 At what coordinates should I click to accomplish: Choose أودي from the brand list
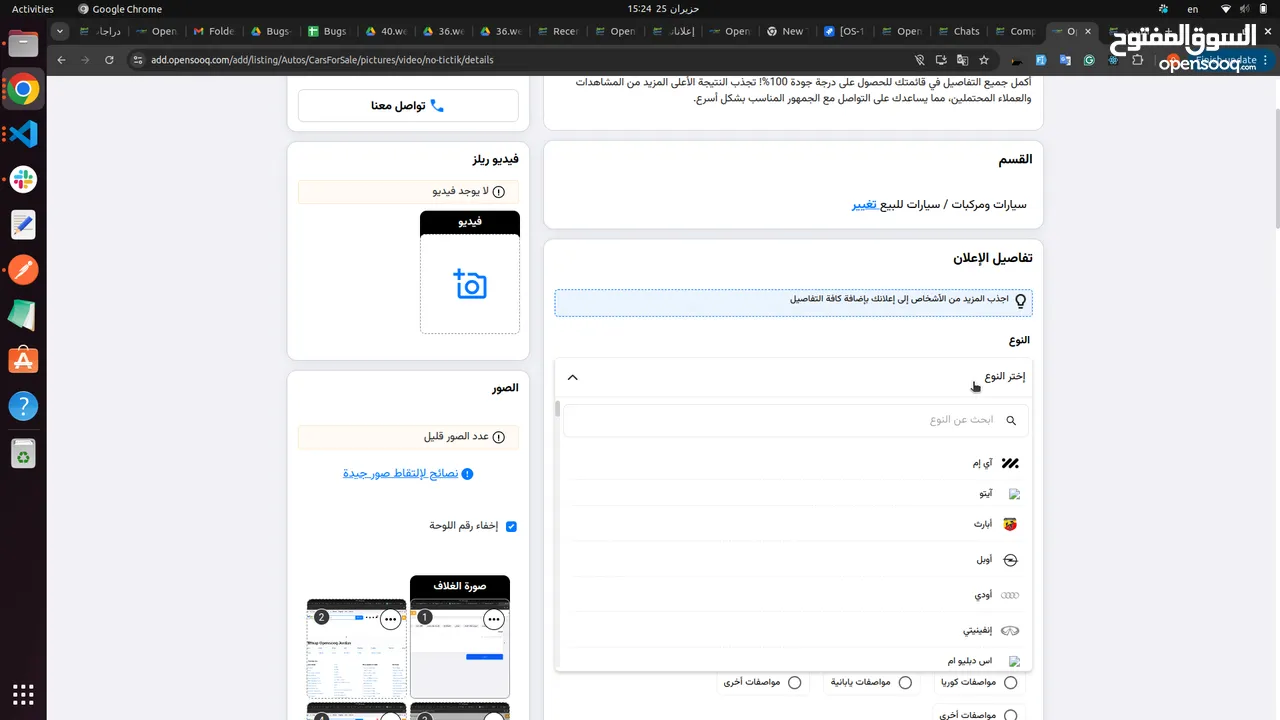[x=796, y=595]
